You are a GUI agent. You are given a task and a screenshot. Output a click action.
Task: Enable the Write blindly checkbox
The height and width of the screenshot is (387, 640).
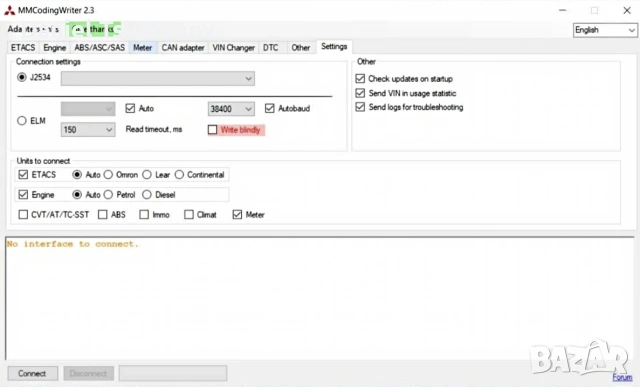(213, 129)
